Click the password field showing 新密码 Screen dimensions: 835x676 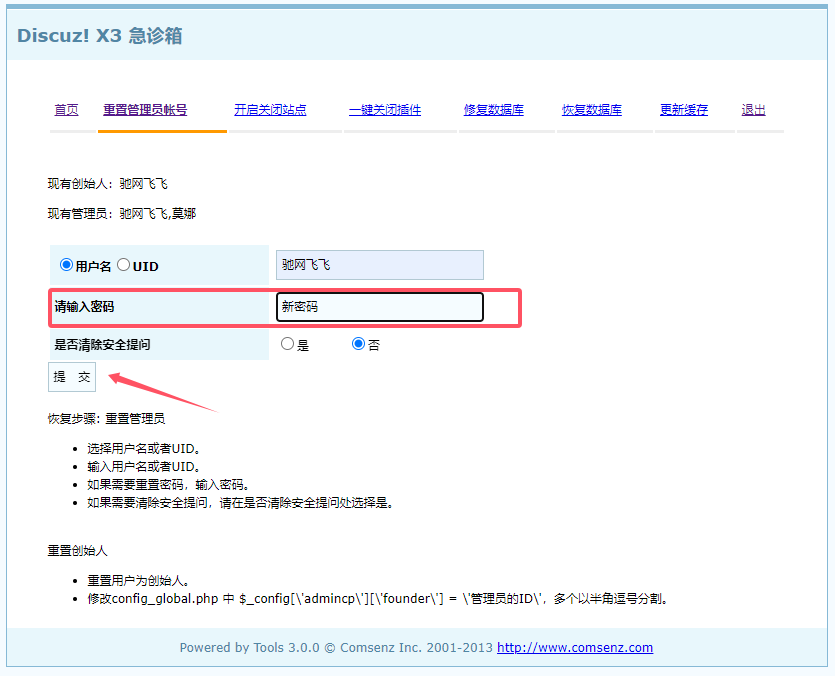380,307
